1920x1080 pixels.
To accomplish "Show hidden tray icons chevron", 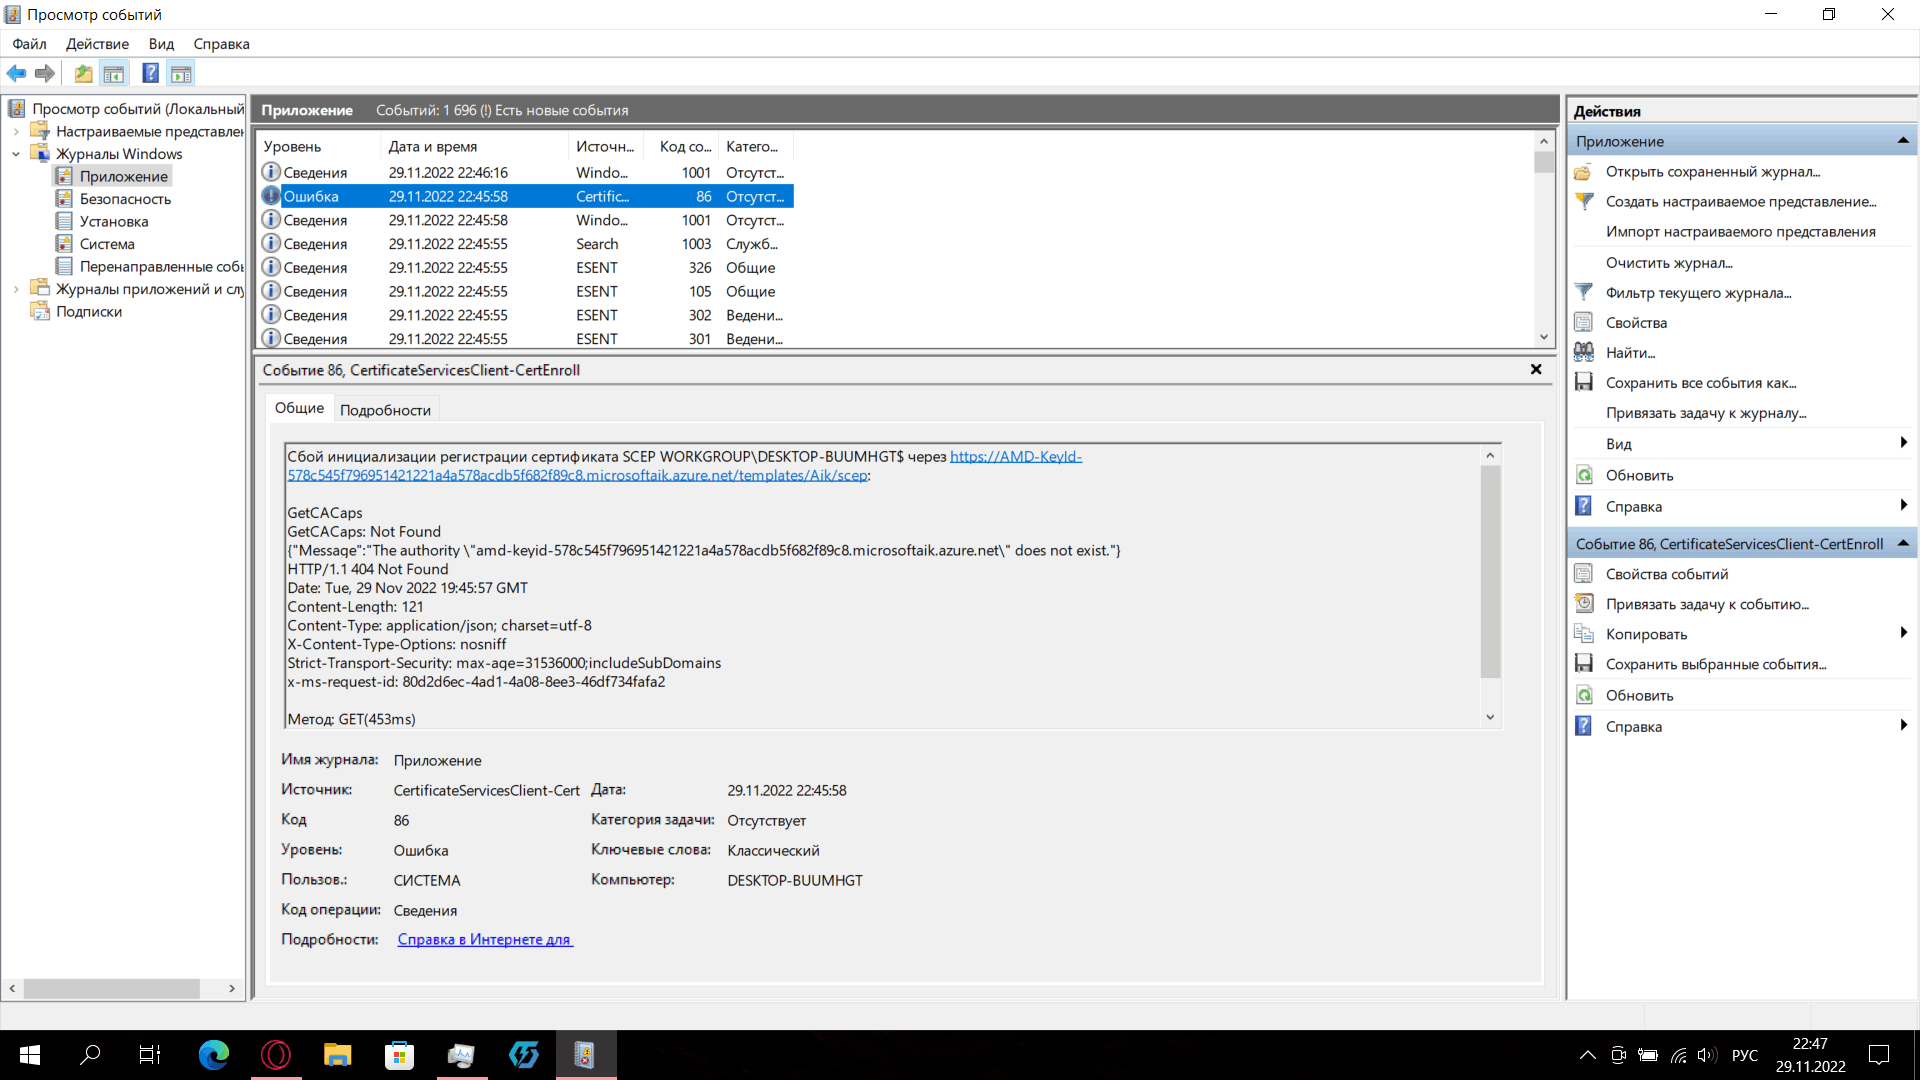I will (x=1587, y=1055).
